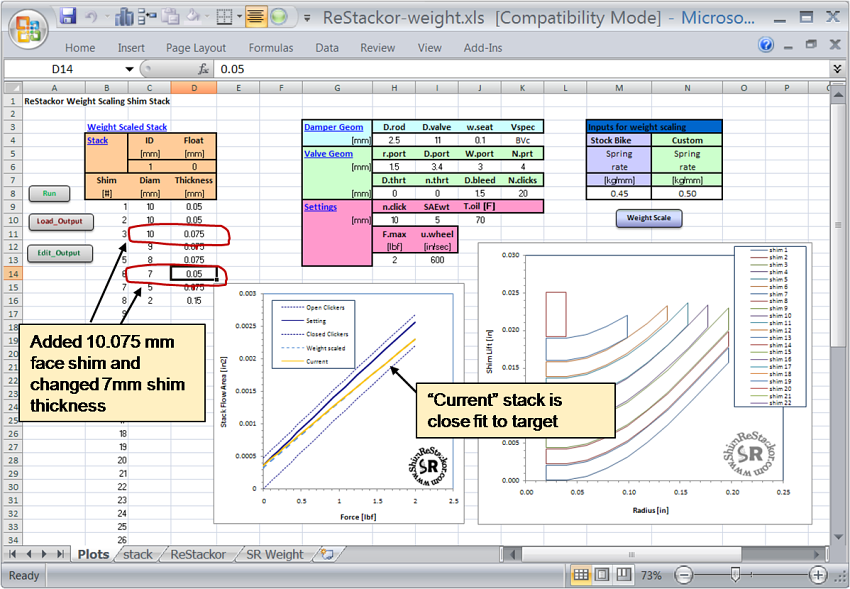850x589 pixels.
Task: Expand the formula bar with the chevron
Action: point(838,69)
